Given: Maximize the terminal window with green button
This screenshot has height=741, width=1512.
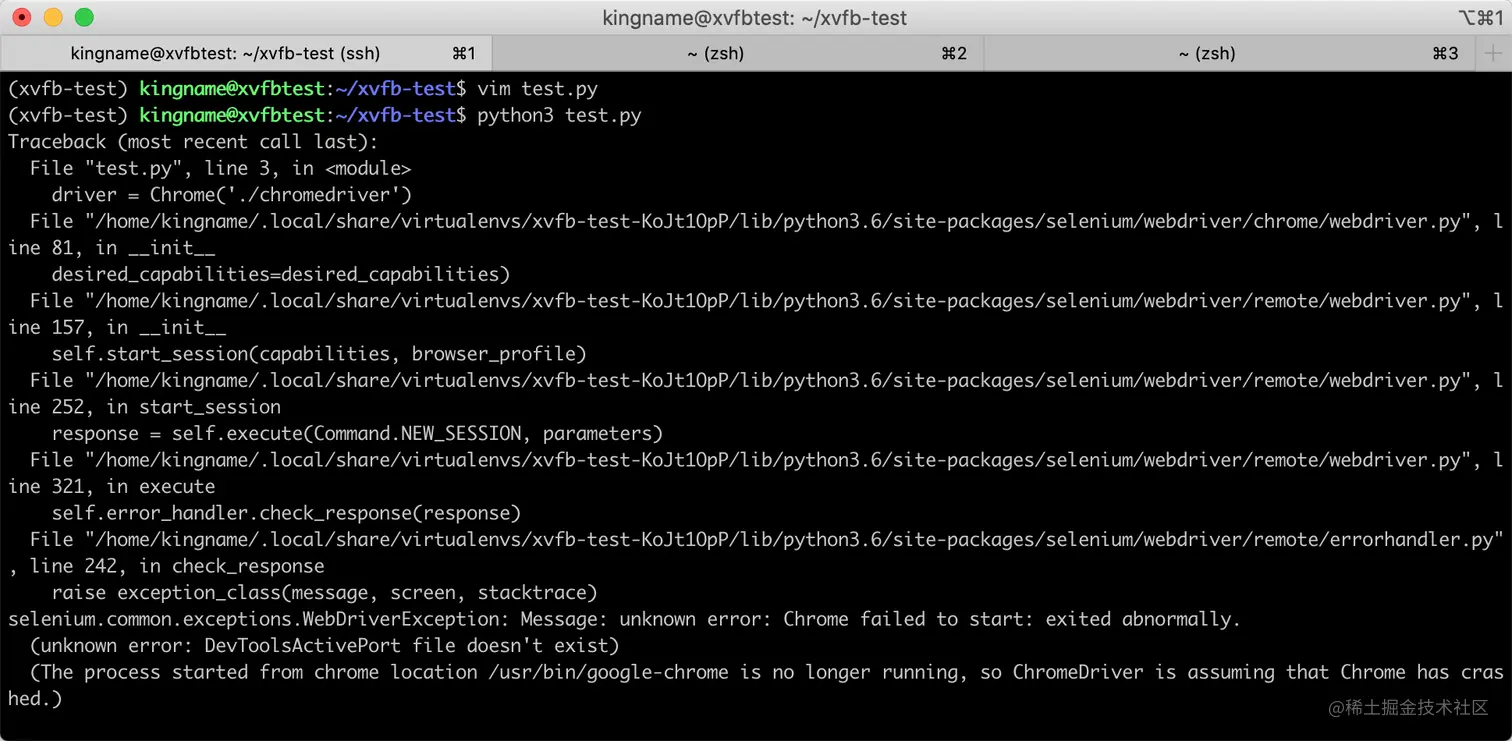Looking at the screenshot, I should (84, 17).
